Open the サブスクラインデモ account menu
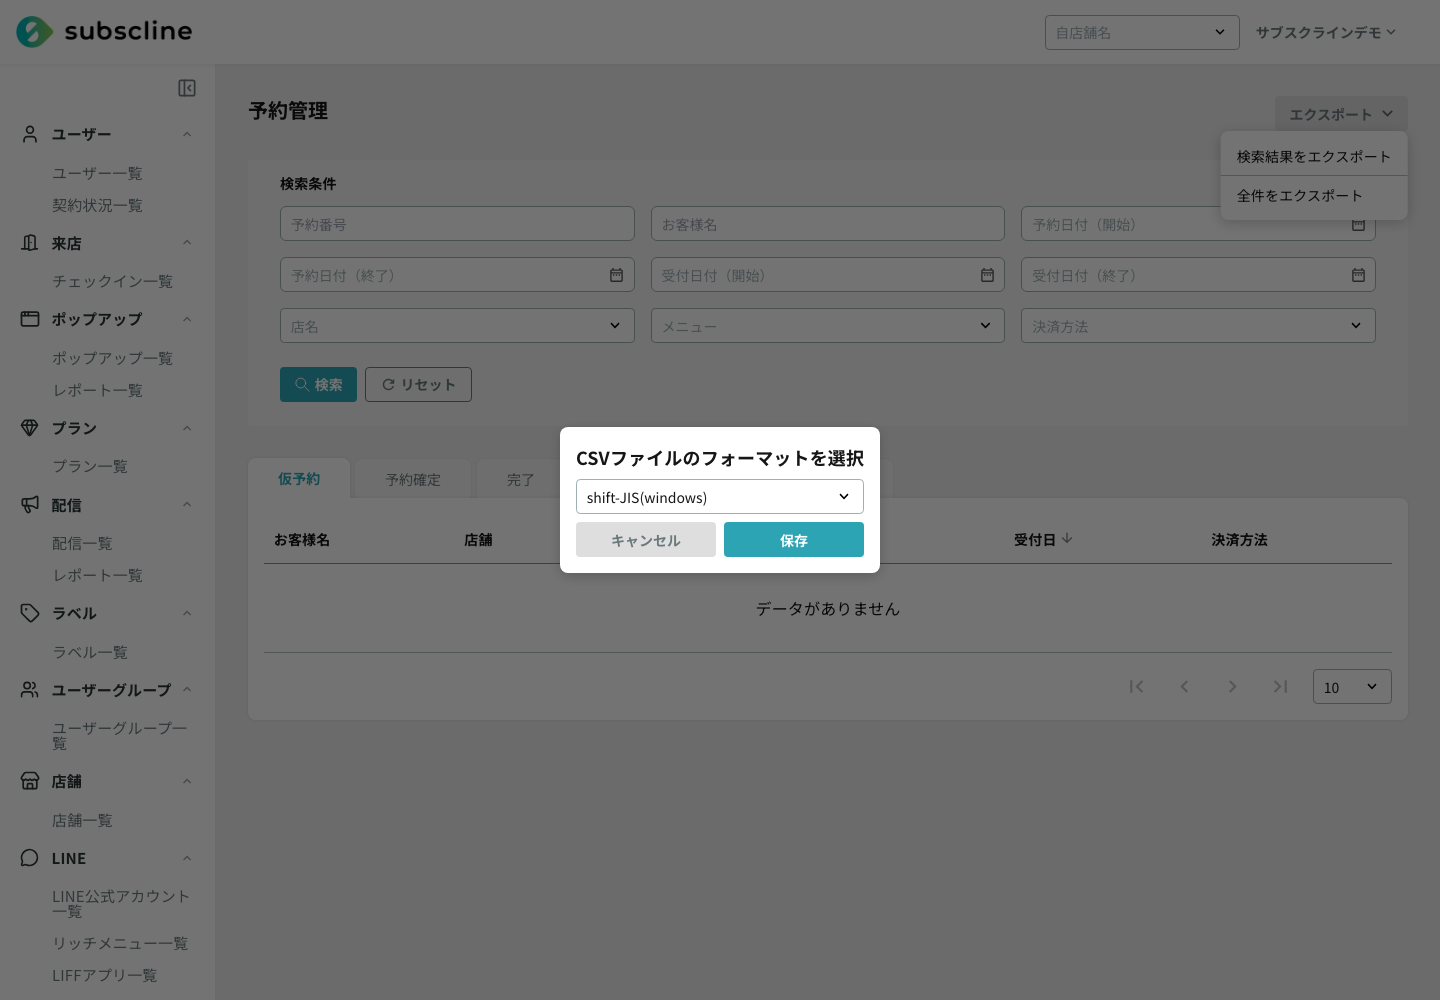This screenshot has width=1440, height=1000. pyautogui.click(x=1326, y=32)
